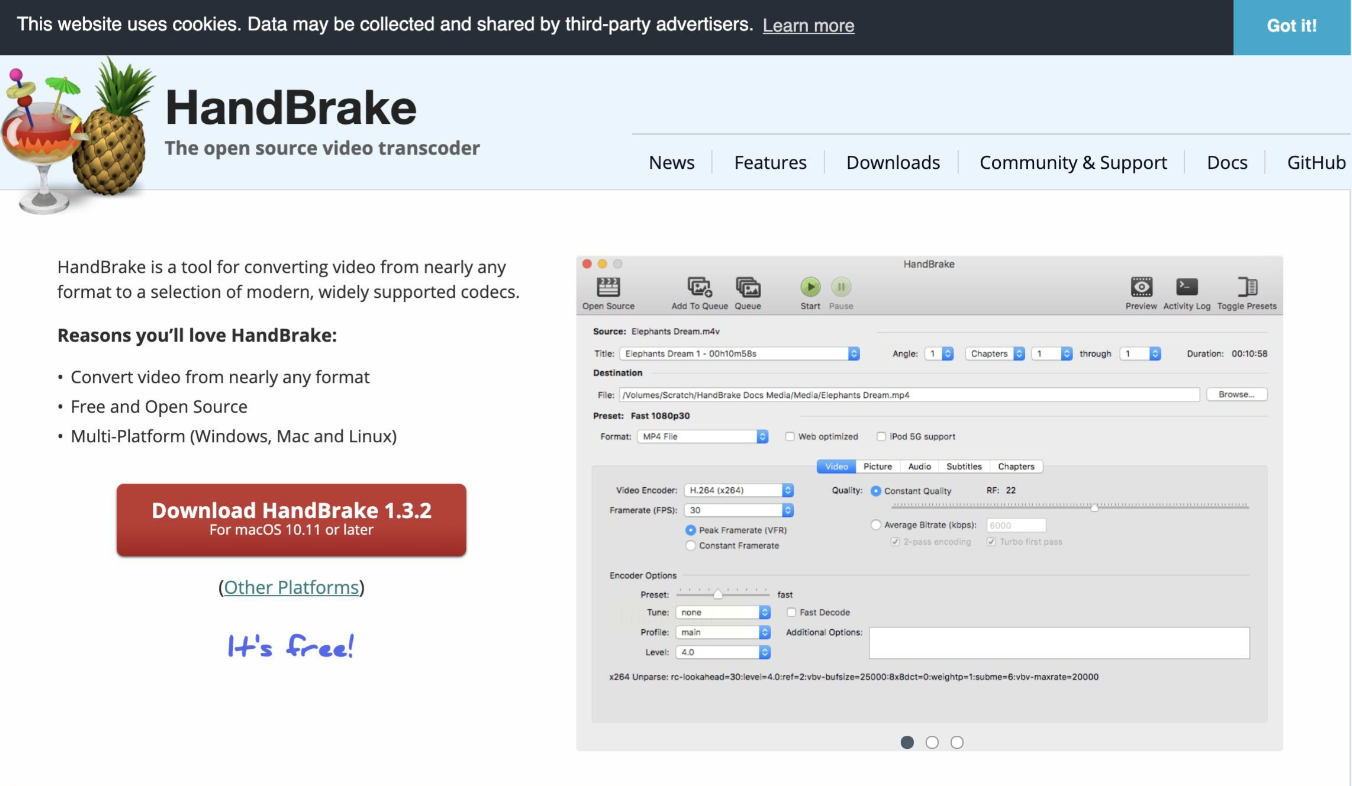1352x786 pixels.
Task: Enable the Fast Decode checkbox
Action: point(792,613)
